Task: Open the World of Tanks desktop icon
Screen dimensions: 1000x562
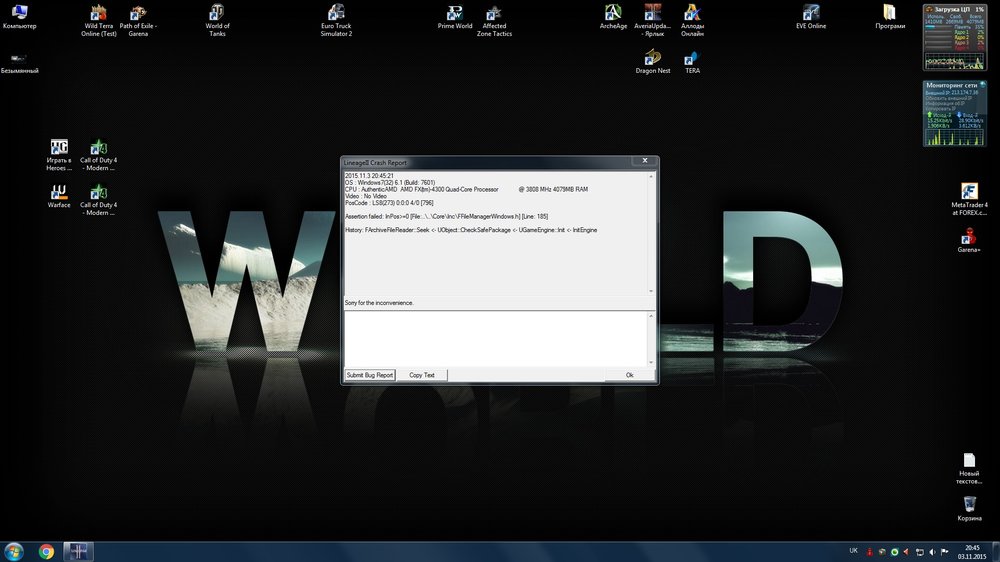Action: click(217, 14)
